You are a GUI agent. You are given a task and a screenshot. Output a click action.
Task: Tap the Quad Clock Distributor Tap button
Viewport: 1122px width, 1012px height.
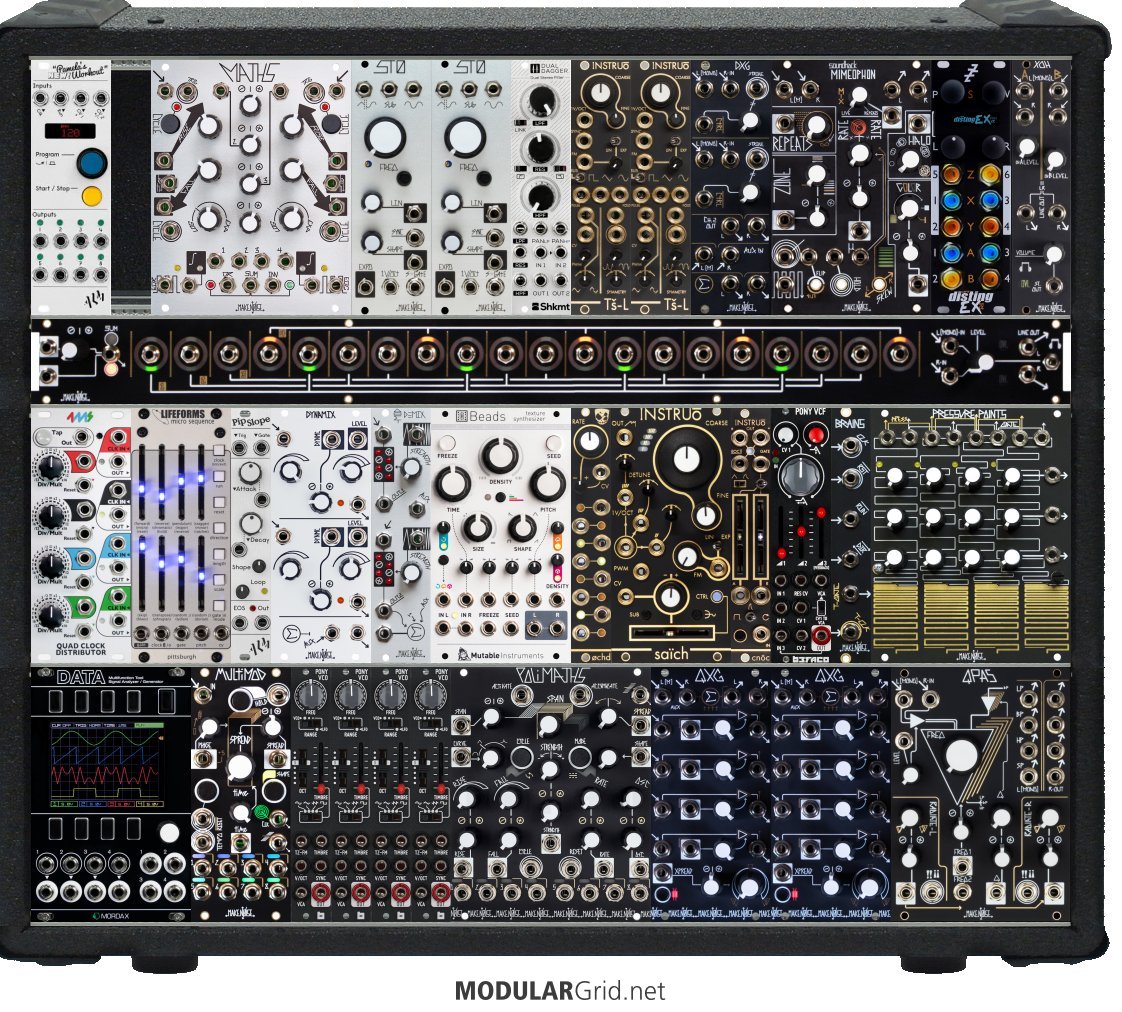44,437
